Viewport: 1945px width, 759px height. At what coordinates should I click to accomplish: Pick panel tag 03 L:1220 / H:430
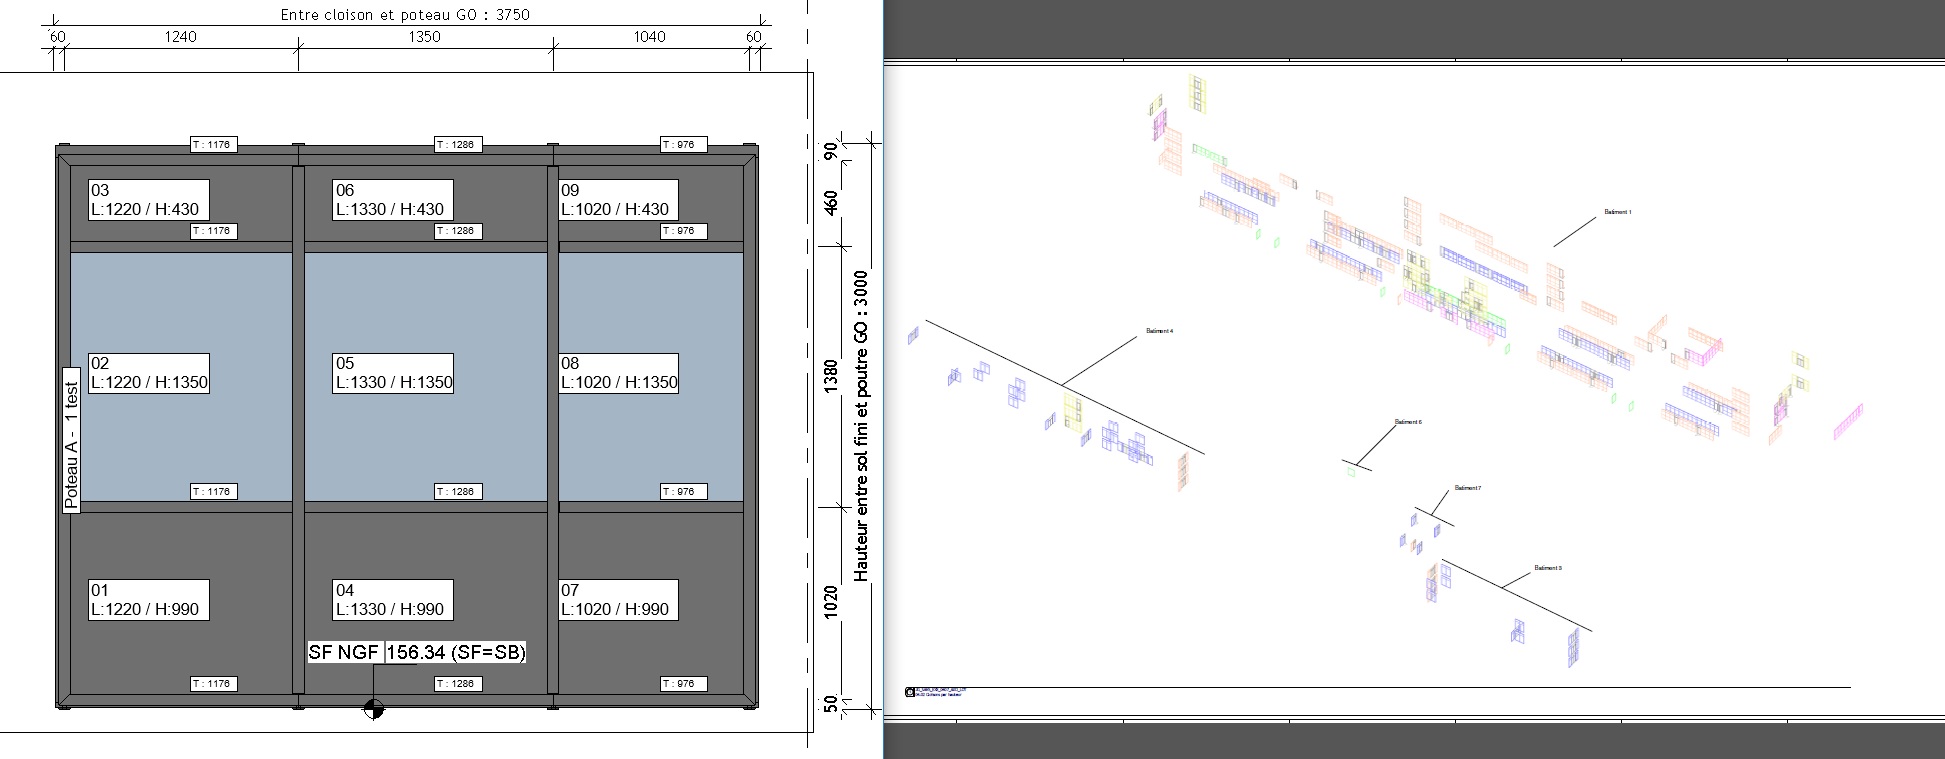[x=148, y=200]
